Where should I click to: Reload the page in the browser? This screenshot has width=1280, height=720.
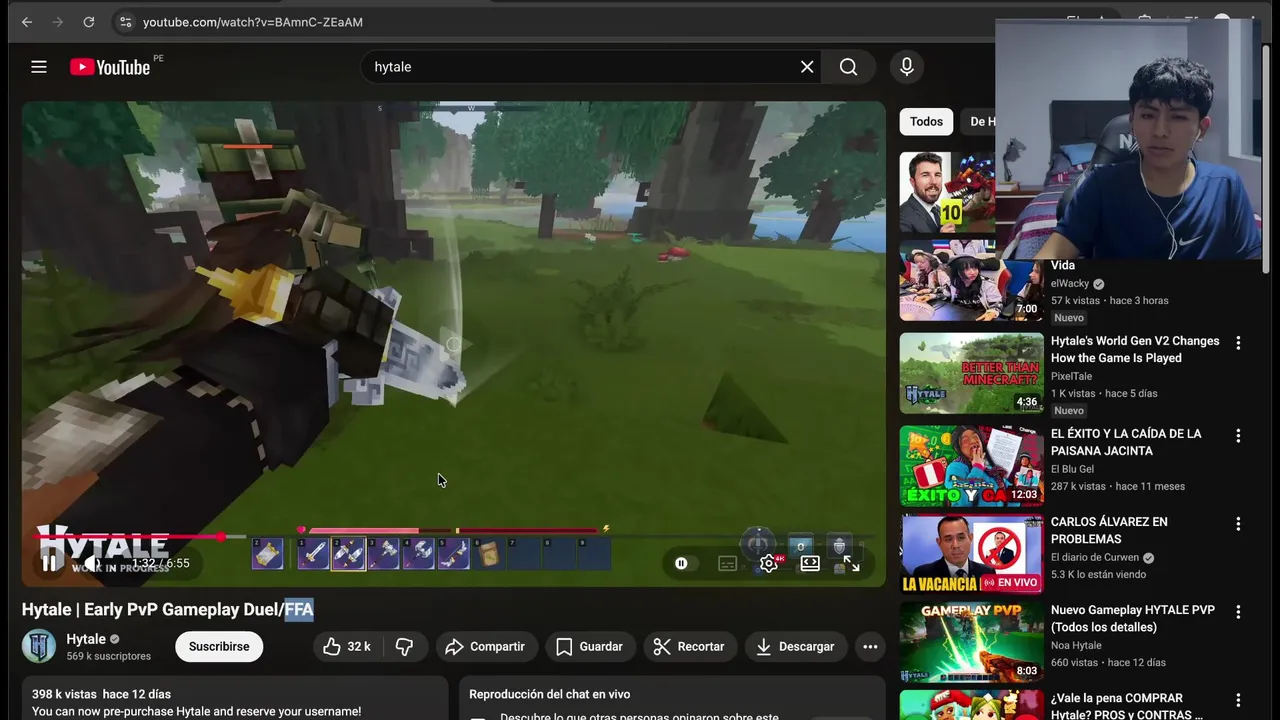point(89,22)
